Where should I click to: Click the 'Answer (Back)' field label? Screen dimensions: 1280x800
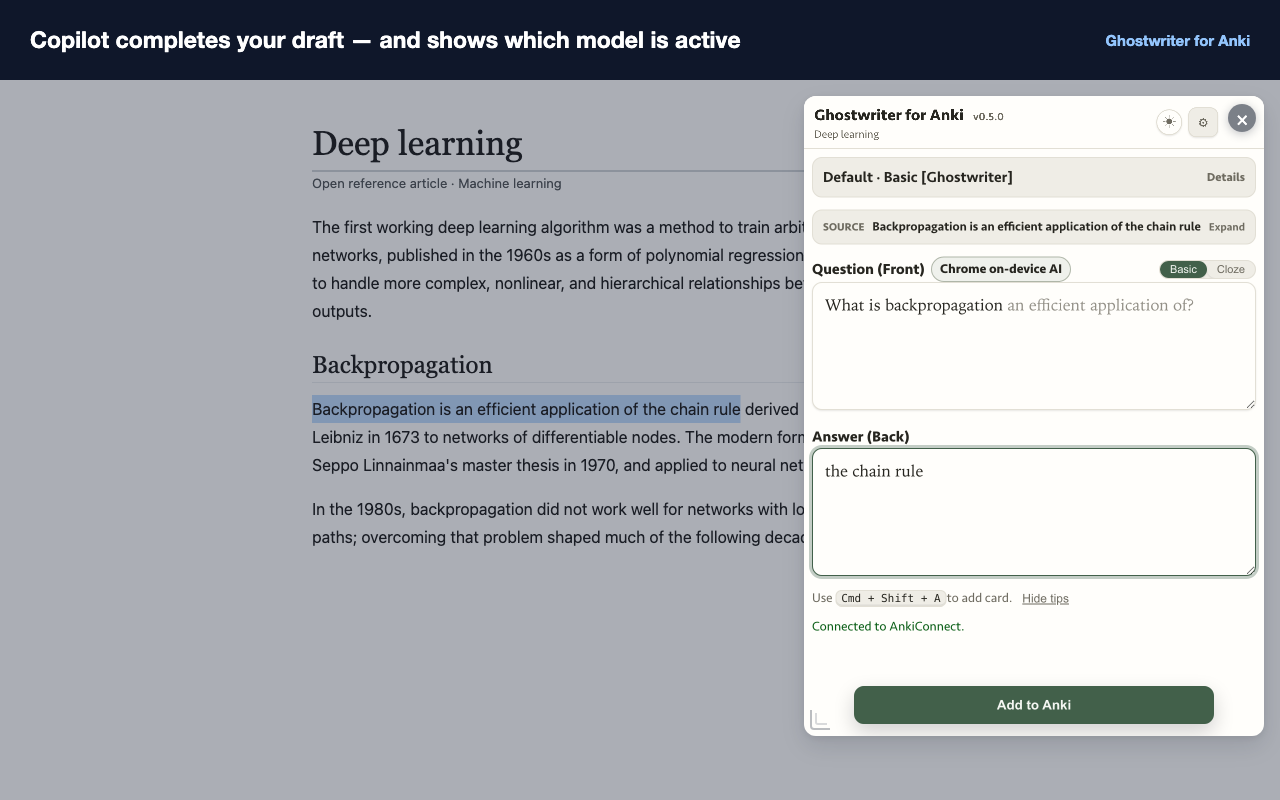pos(861,437)
